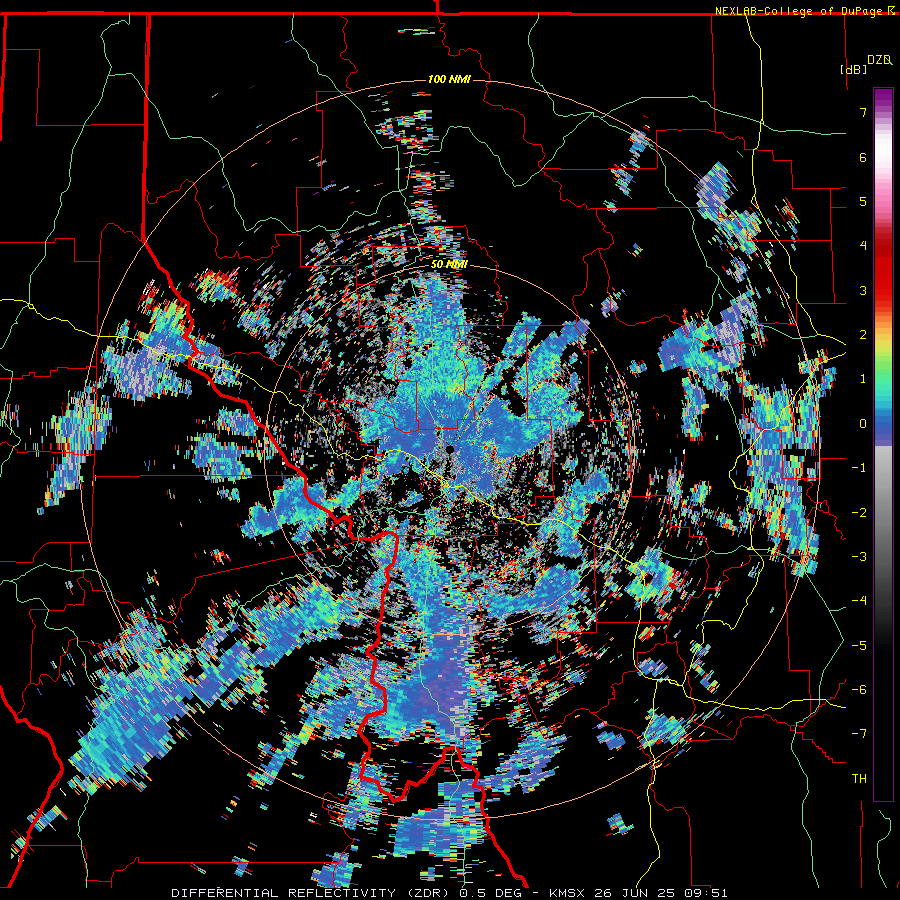This screenshot has height=900, width=900.
Task: Click the -2 value on the ZDR scale
Action: click(x=859, y=513)
